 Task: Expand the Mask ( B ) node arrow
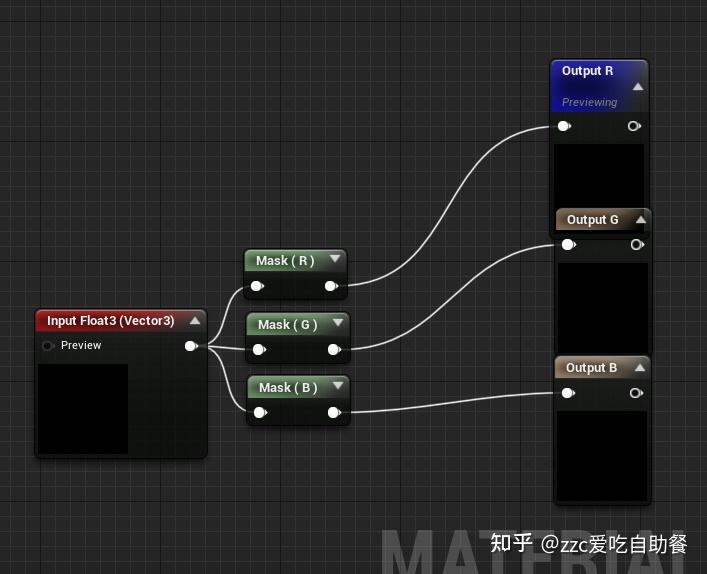click(x=338, y=386)
